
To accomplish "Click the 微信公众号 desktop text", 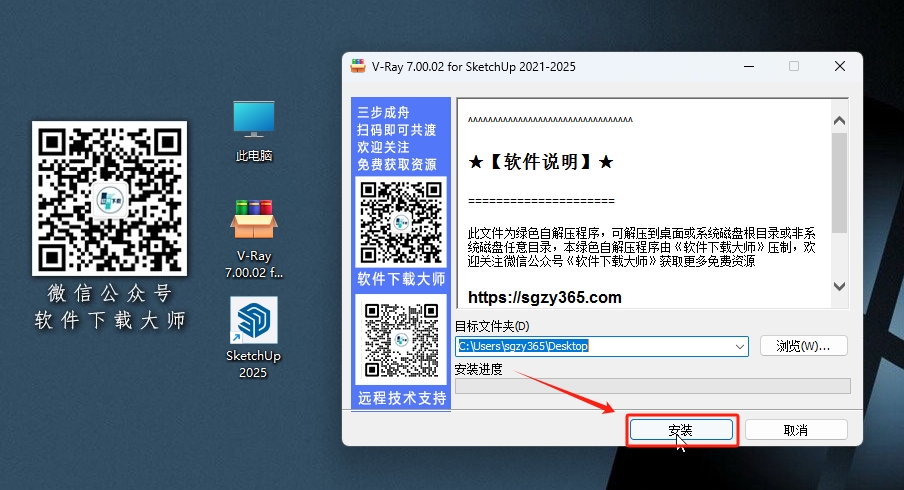I will [x=110, y=293].
